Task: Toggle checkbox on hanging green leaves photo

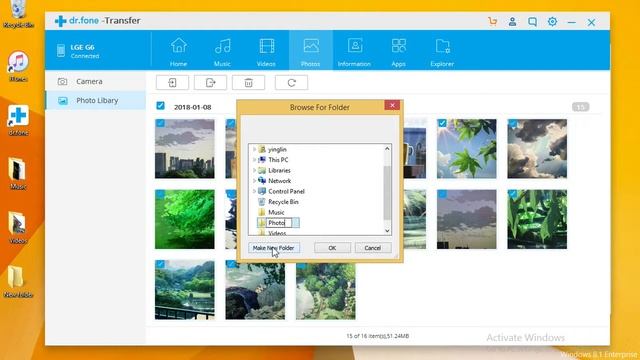Action: pos(513,193)
